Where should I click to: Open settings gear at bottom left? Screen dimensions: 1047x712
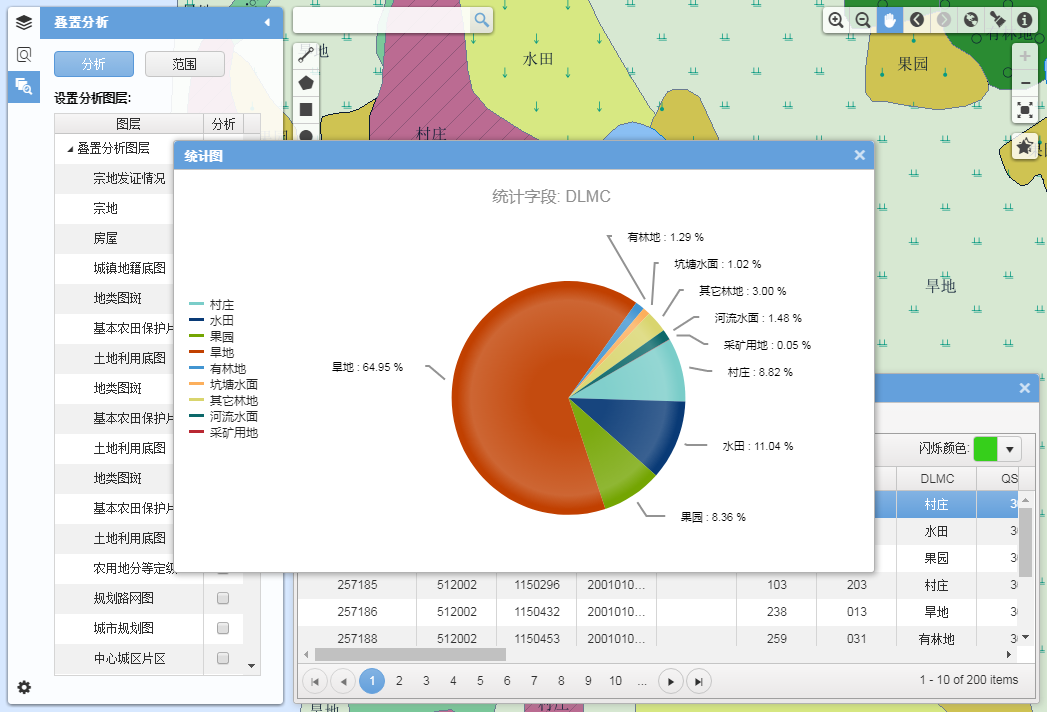pyautogui.click(x=24, y=687)
